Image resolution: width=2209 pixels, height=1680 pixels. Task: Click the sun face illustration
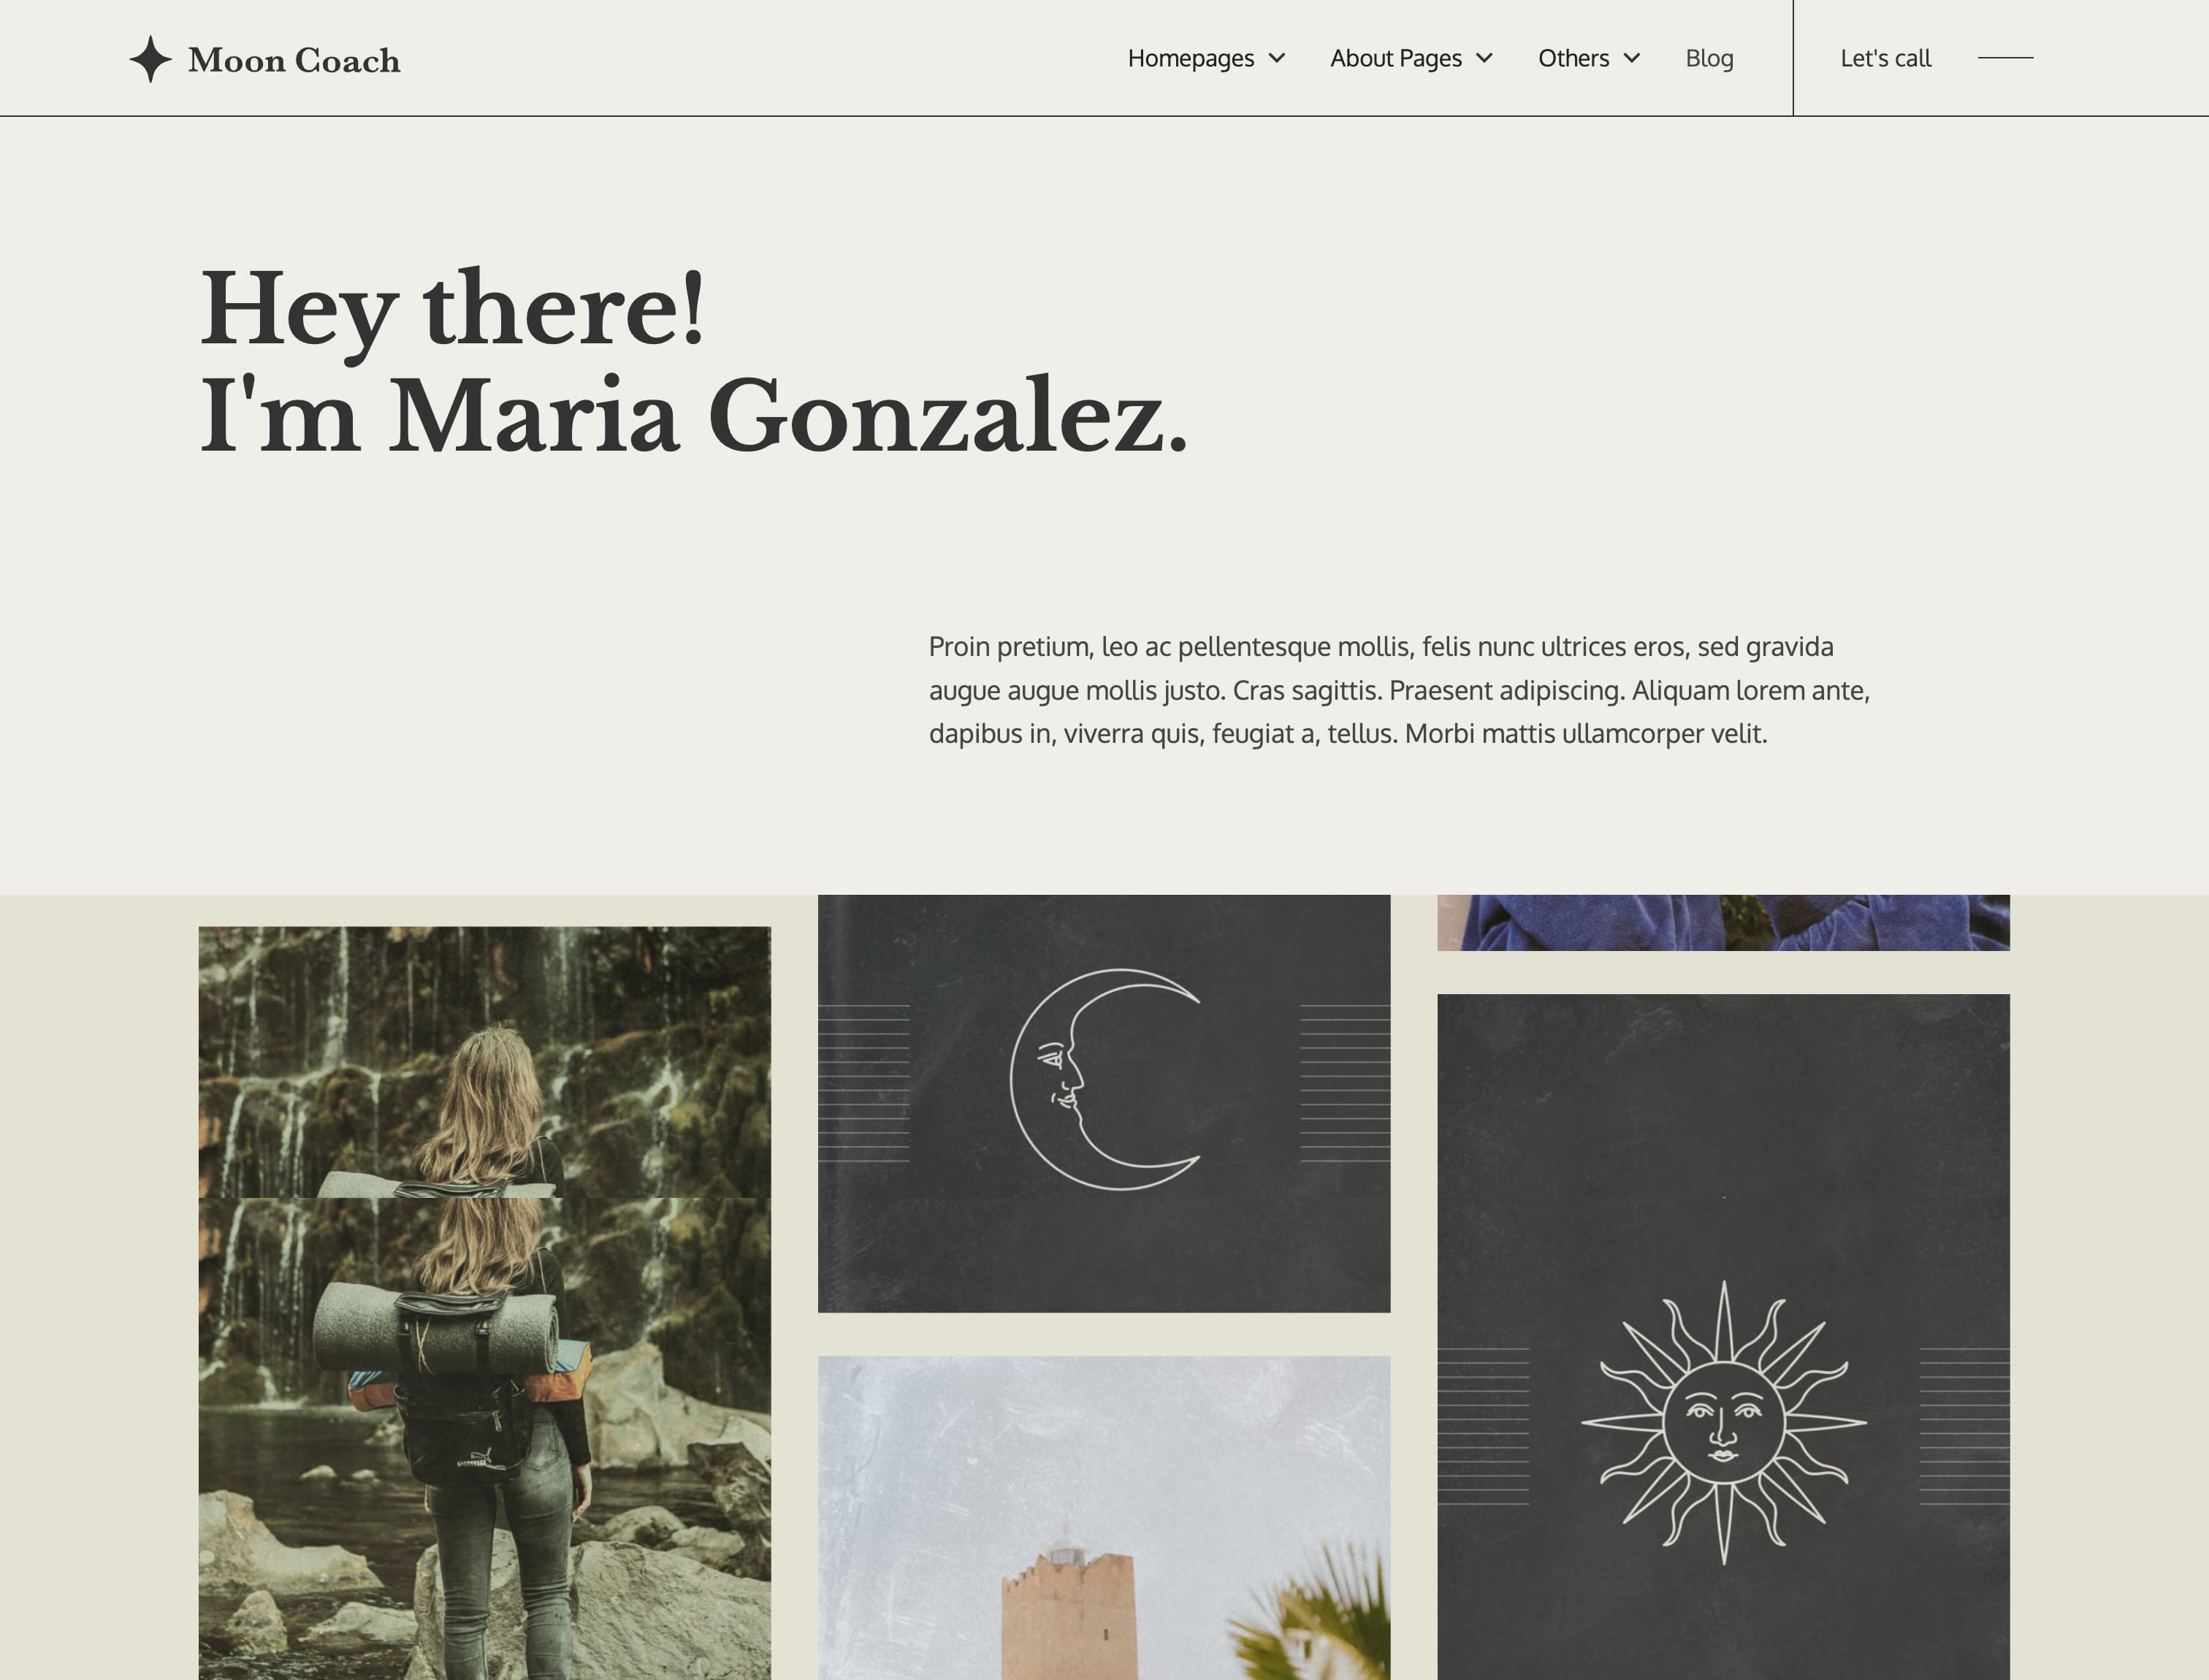1723,1422
